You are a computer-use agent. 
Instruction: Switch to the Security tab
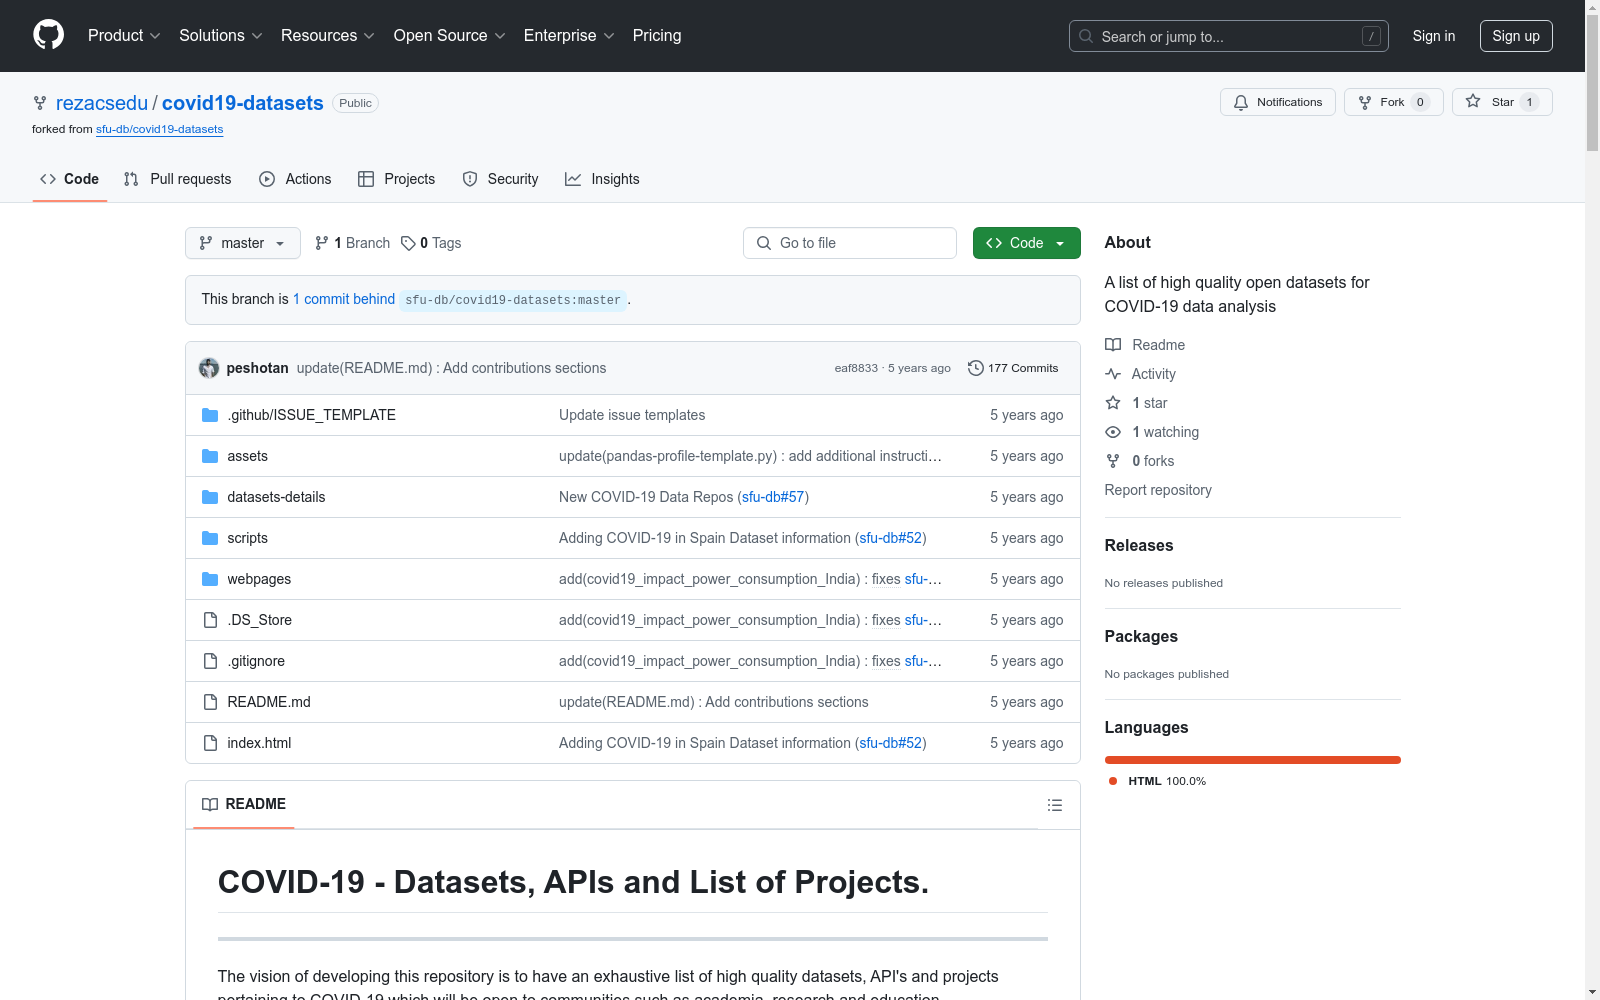(x=501, y=179)
